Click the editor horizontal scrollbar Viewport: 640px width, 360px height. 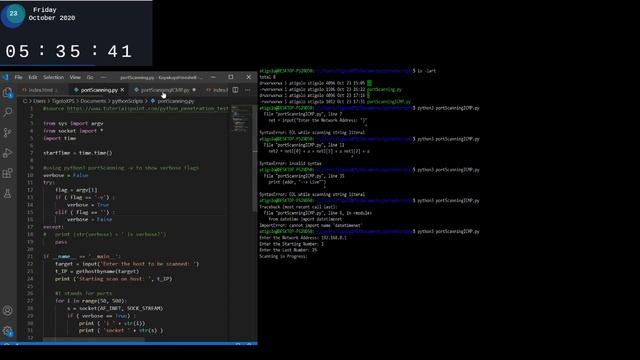(94, 339)
